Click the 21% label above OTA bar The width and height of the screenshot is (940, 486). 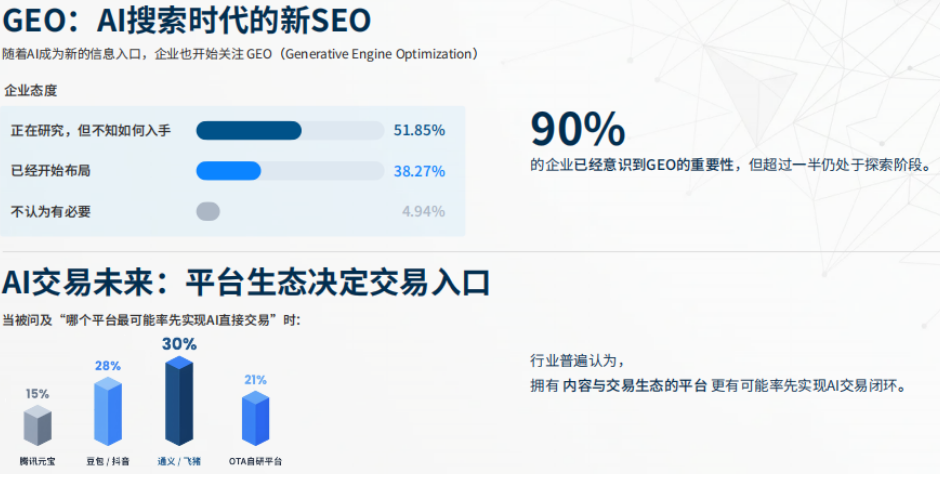tap(255, 380)
